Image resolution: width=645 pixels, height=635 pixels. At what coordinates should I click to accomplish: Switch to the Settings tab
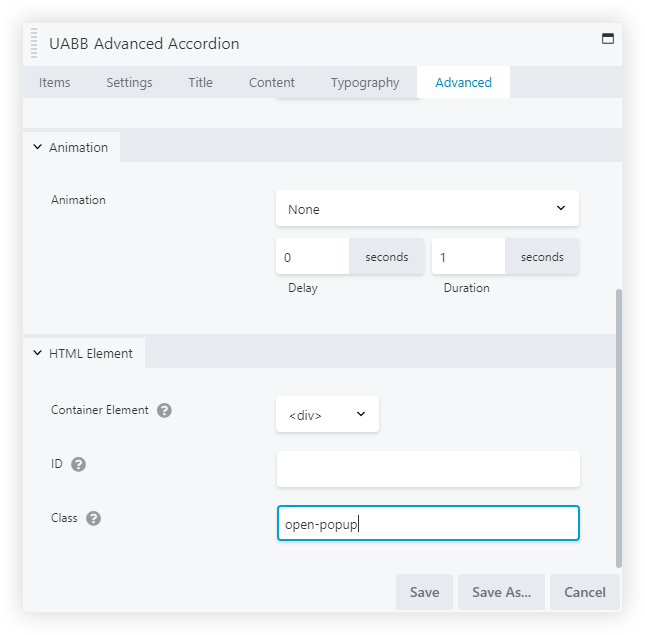click(x=129, y=82)
